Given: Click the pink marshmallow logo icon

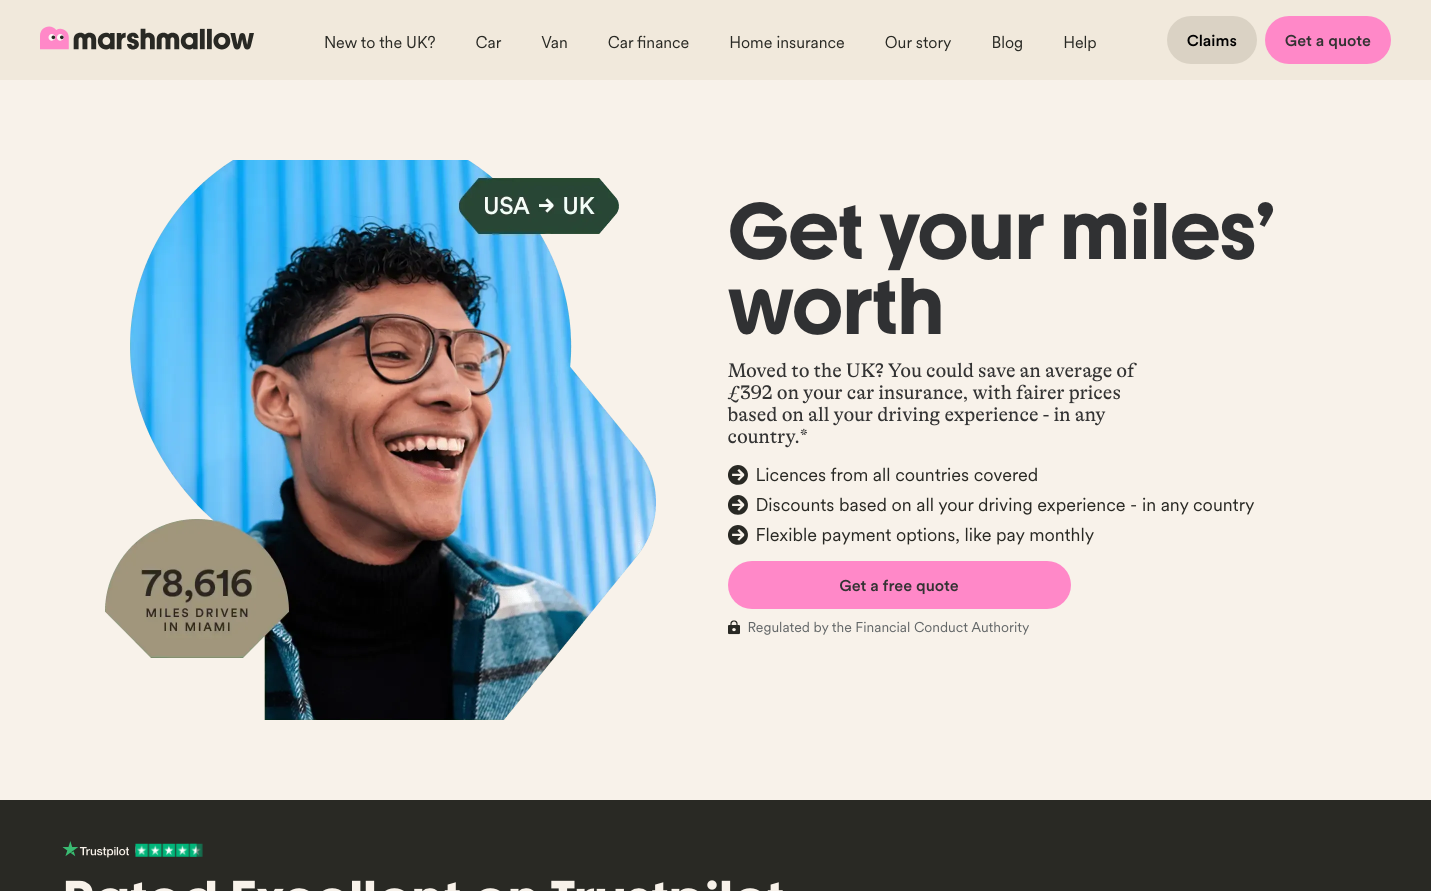Looking at the screenshot, I should (54, 39).
